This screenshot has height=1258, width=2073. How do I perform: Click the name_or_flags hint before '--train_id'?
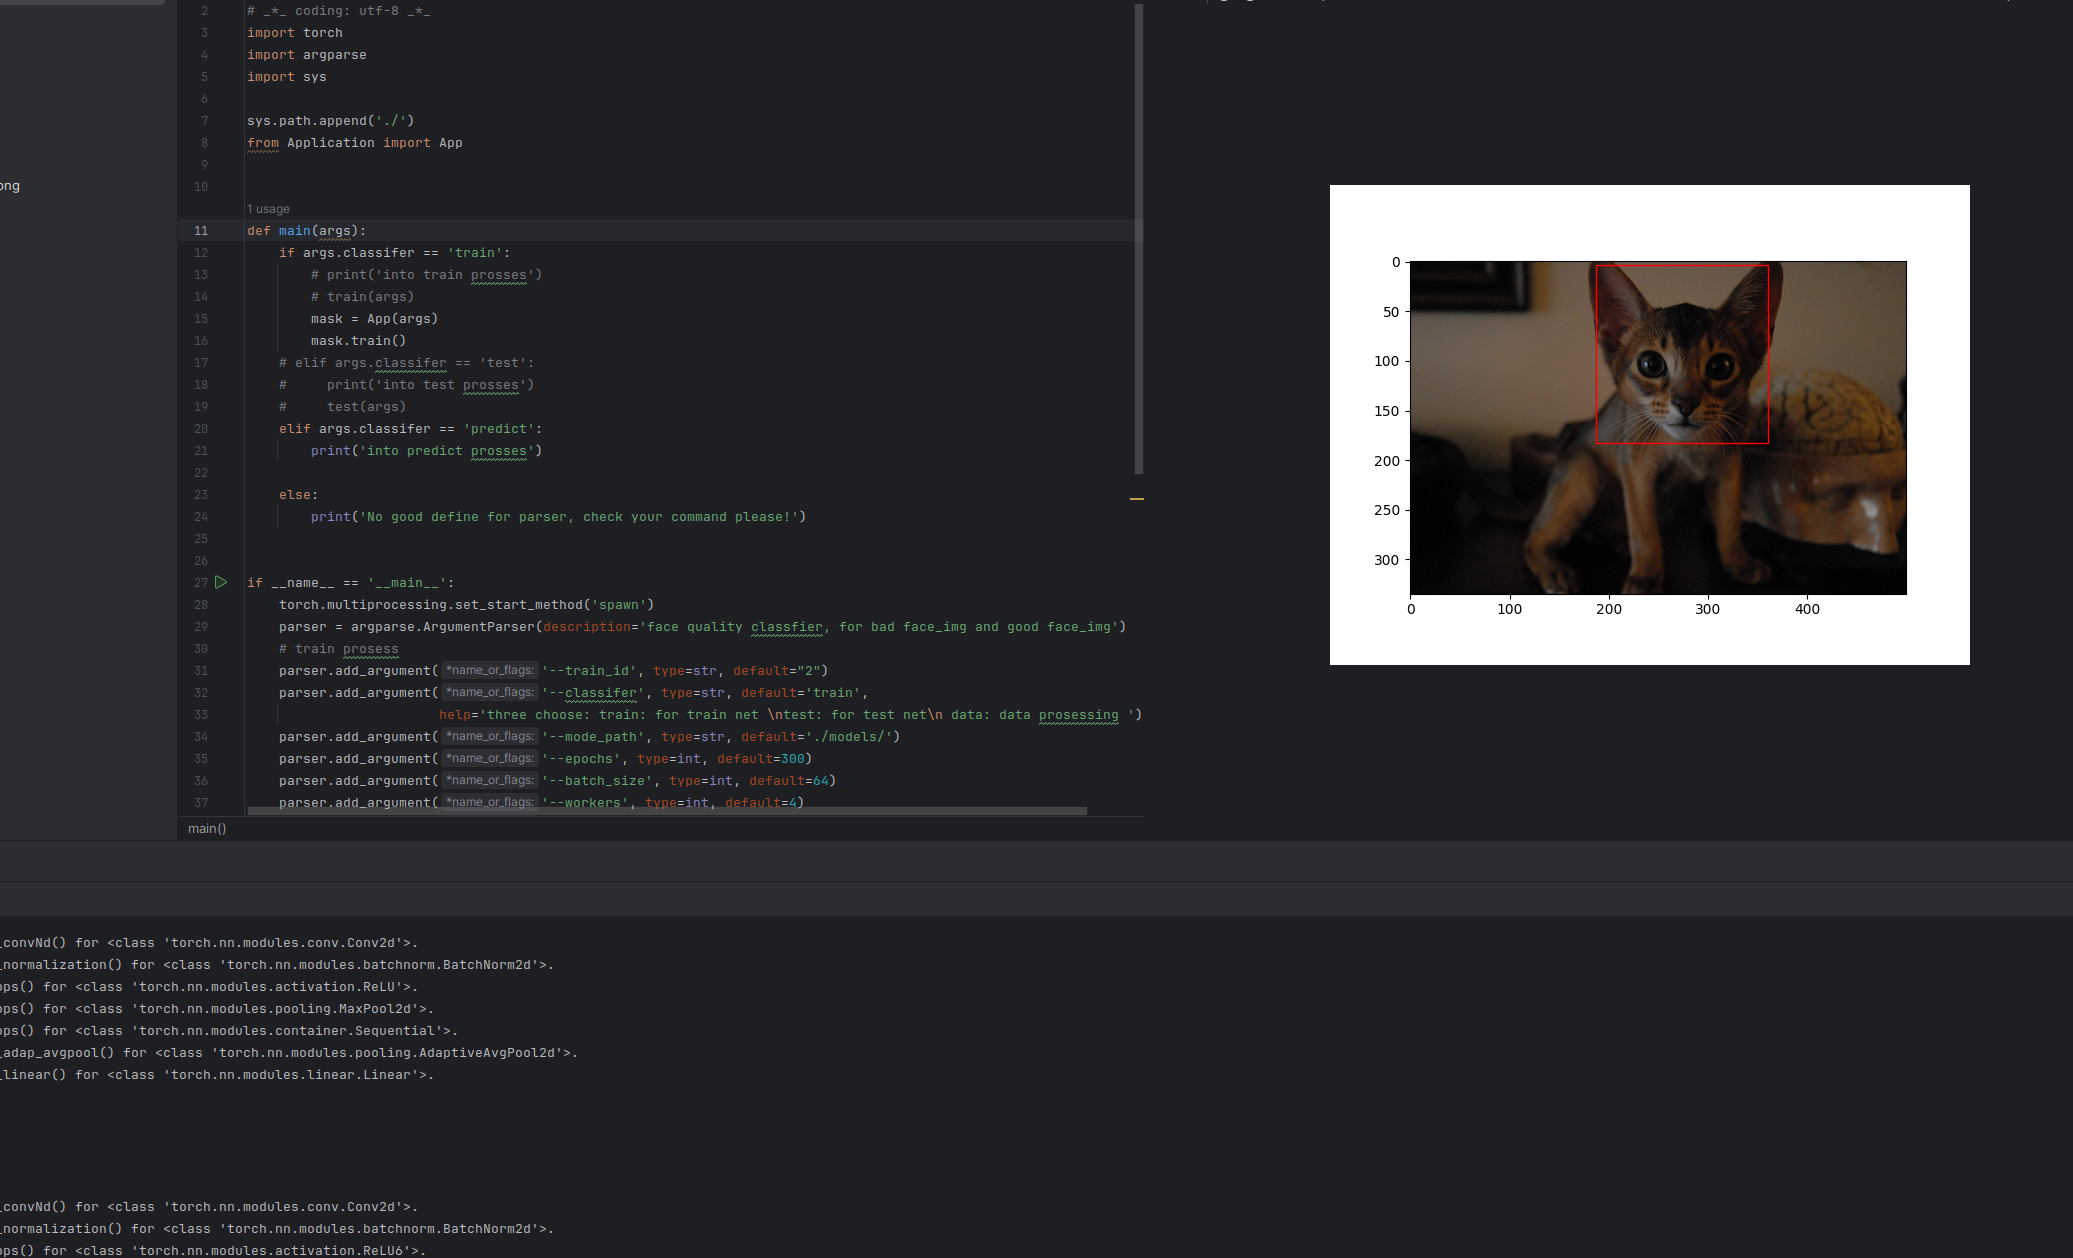pos(489,671)
